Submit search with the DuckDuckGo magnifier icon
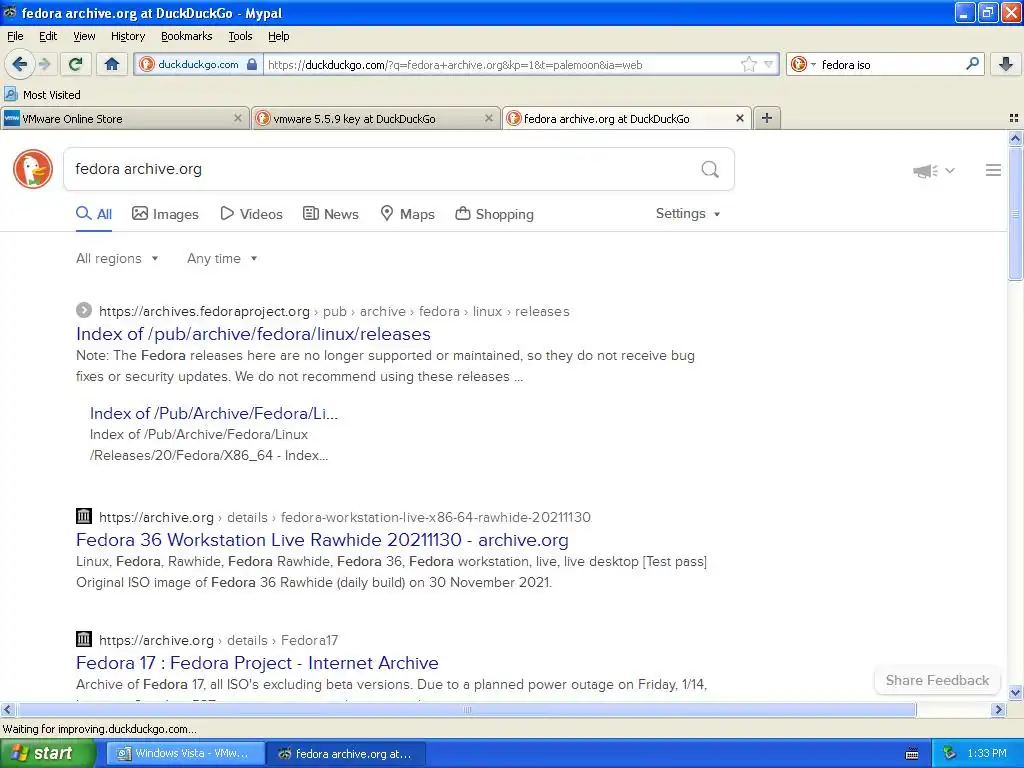The width and height of the screenshot is (1024, 768). click(710, 170)
